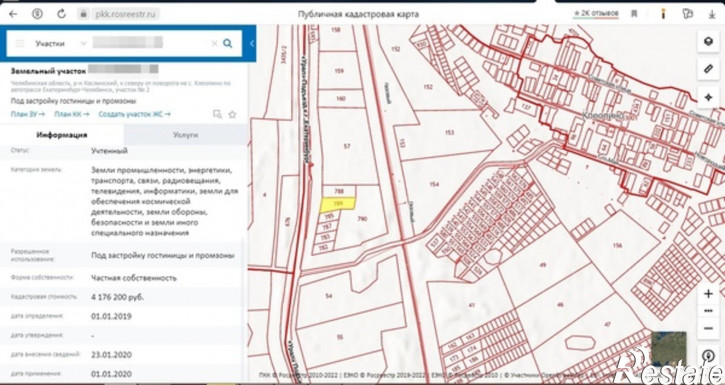725x385 pixels.
Task: Click parcel 790 on the map
Action: click(x=362, y=219)
